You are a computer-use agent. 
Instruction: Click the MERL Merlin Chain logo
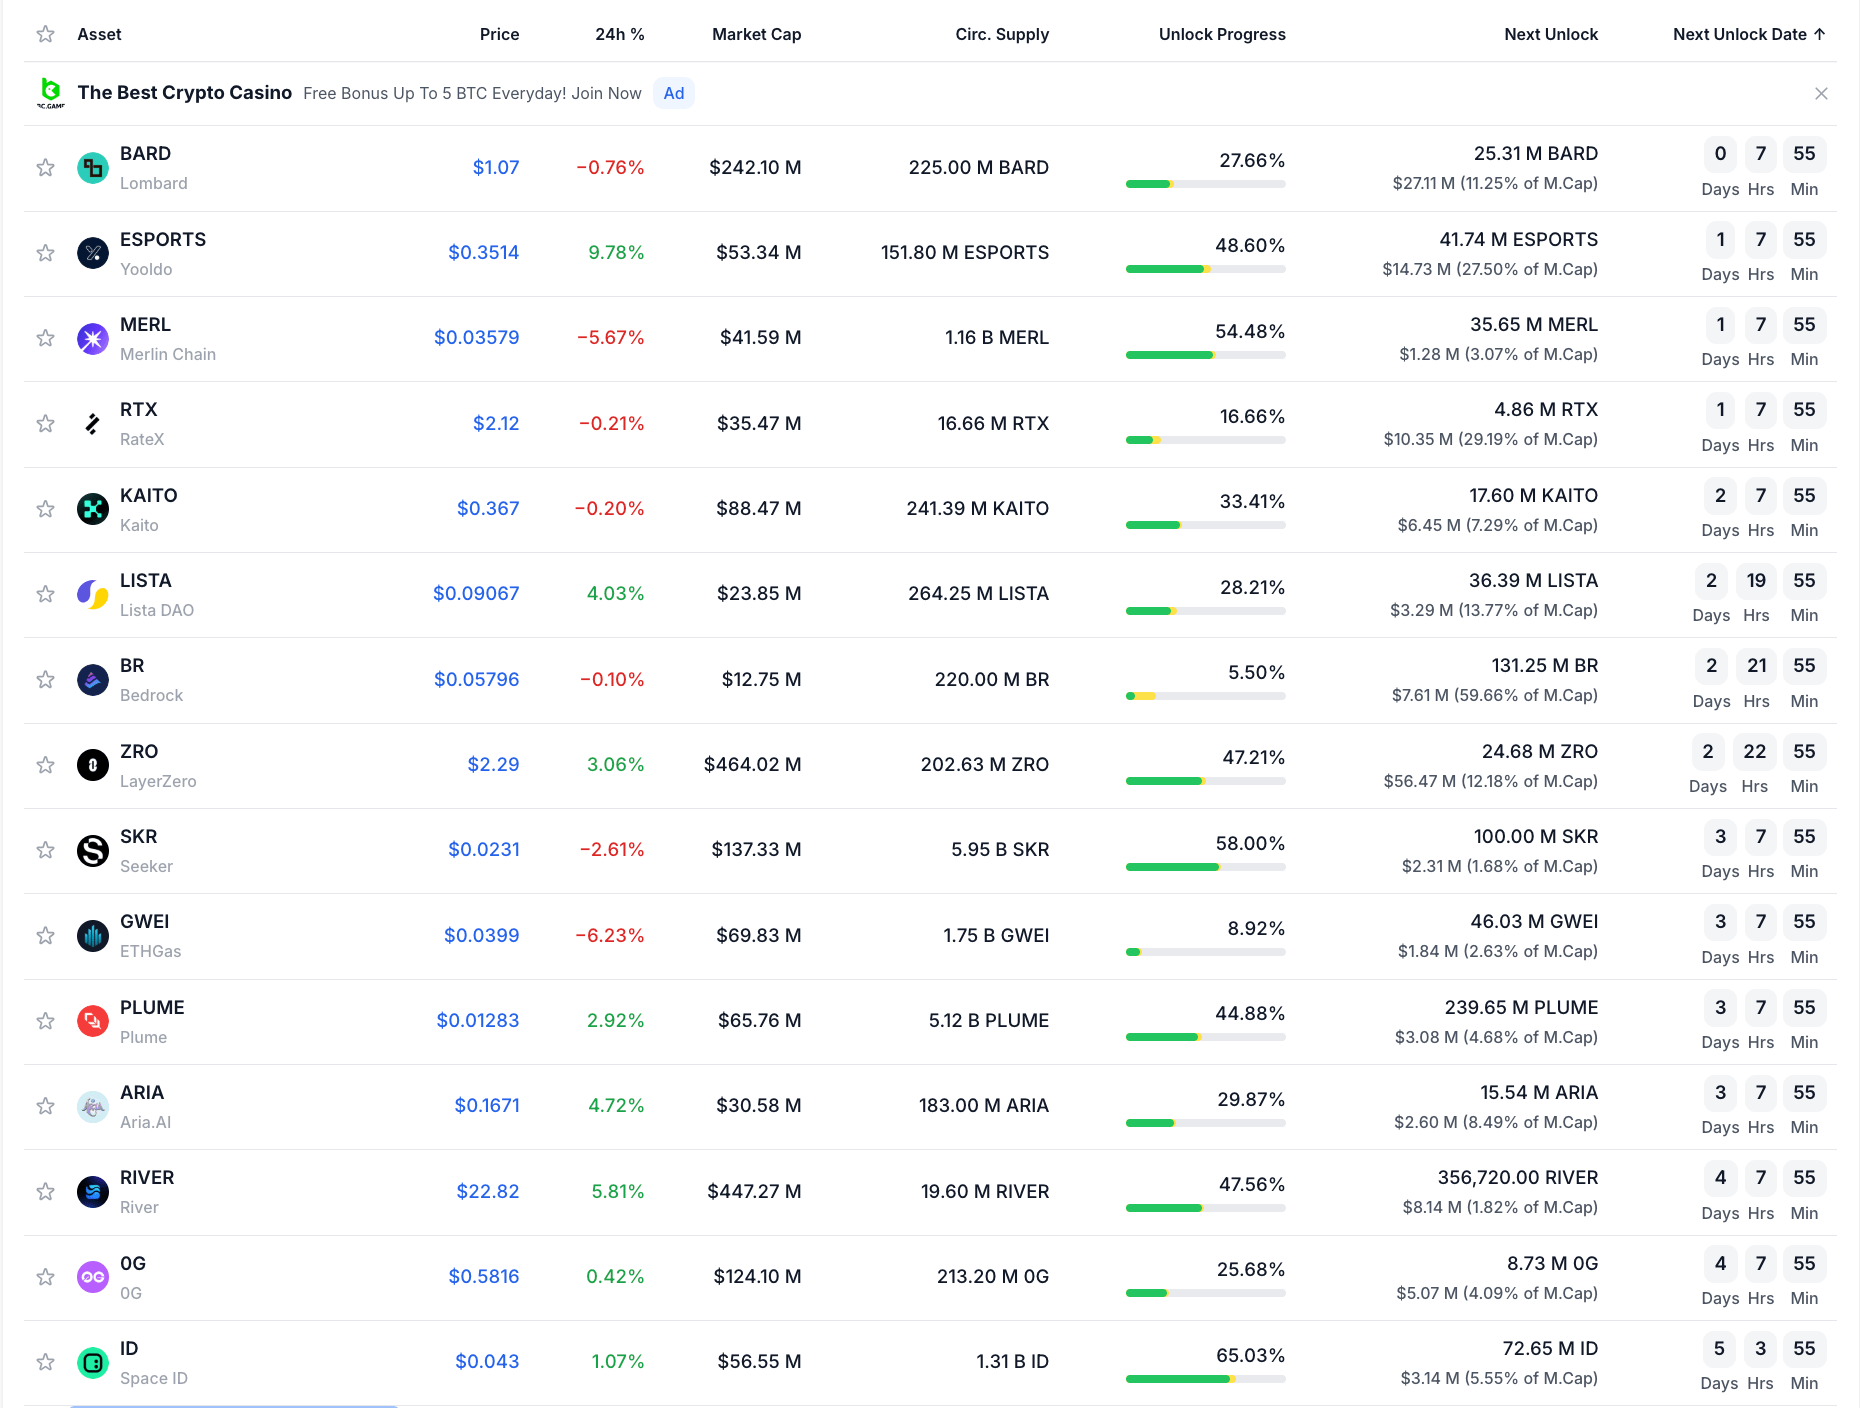[93, 339]
